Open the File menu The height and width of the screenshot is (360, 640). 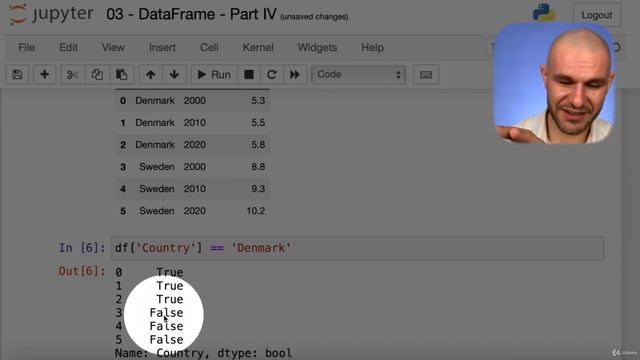point(27,47)
